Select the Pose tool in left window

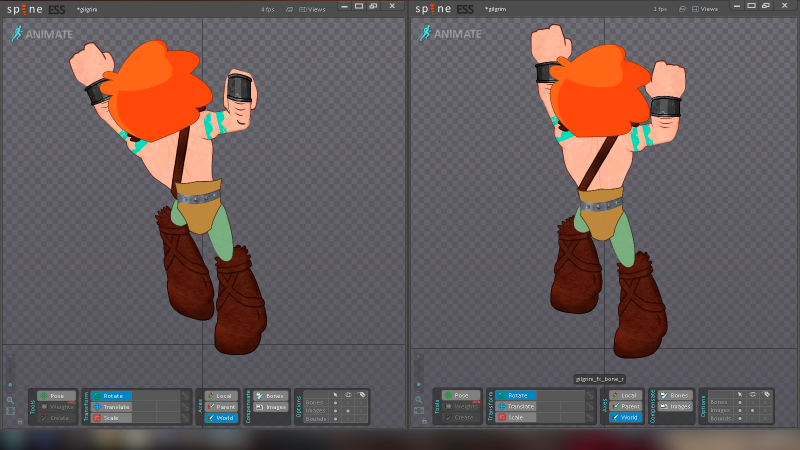click(57, 395)
